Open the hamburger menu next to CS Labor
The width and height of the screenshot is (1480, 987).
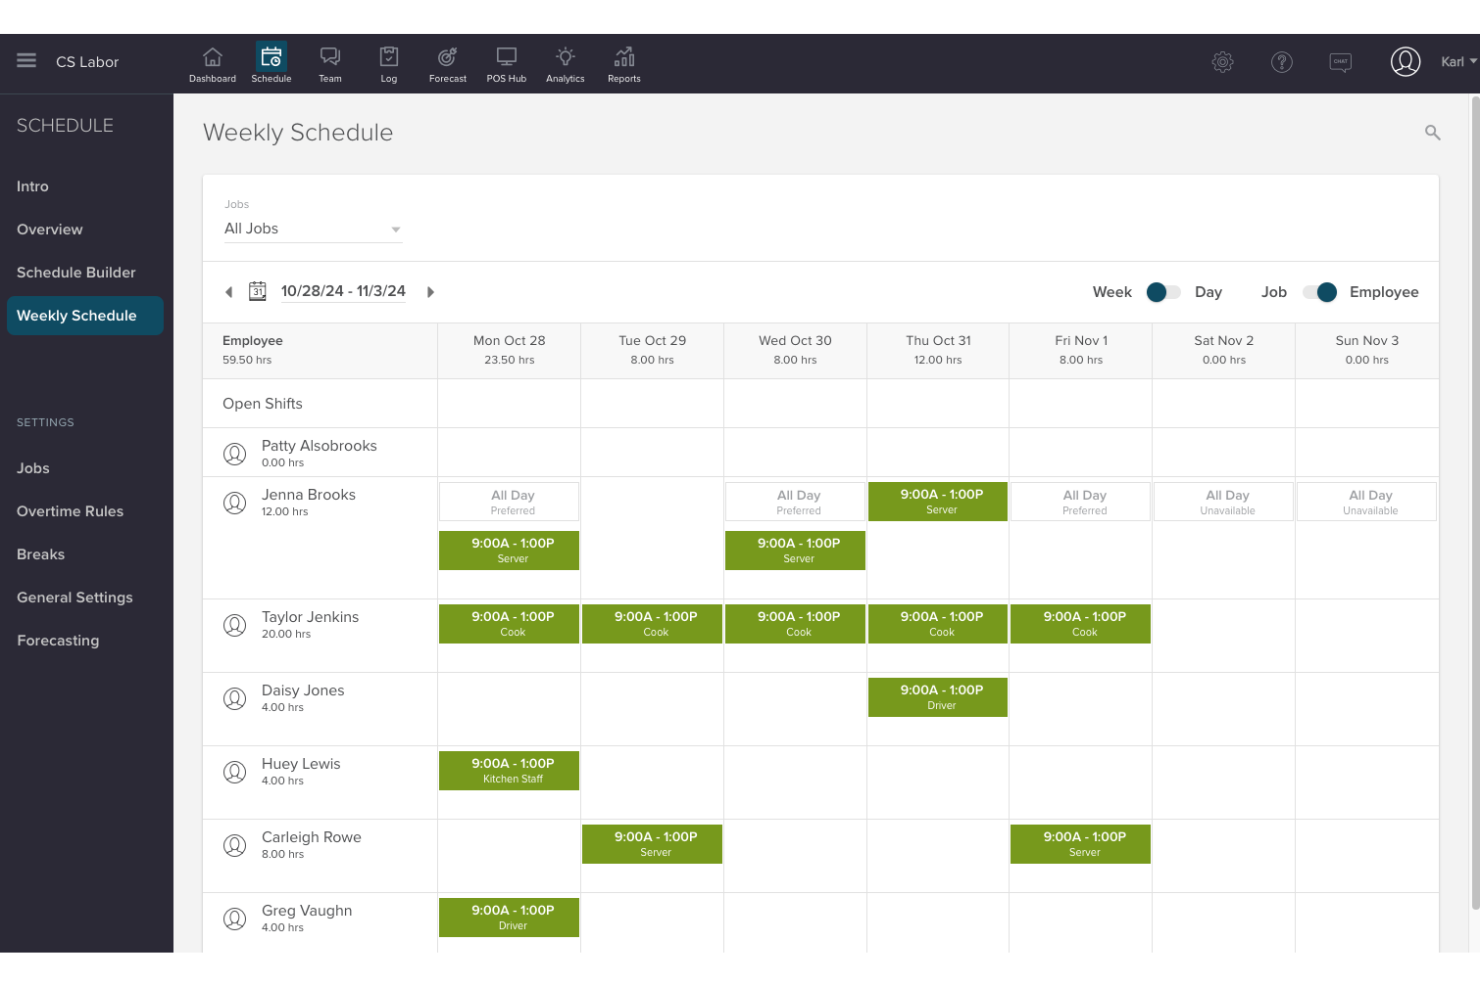coord(26,60)
